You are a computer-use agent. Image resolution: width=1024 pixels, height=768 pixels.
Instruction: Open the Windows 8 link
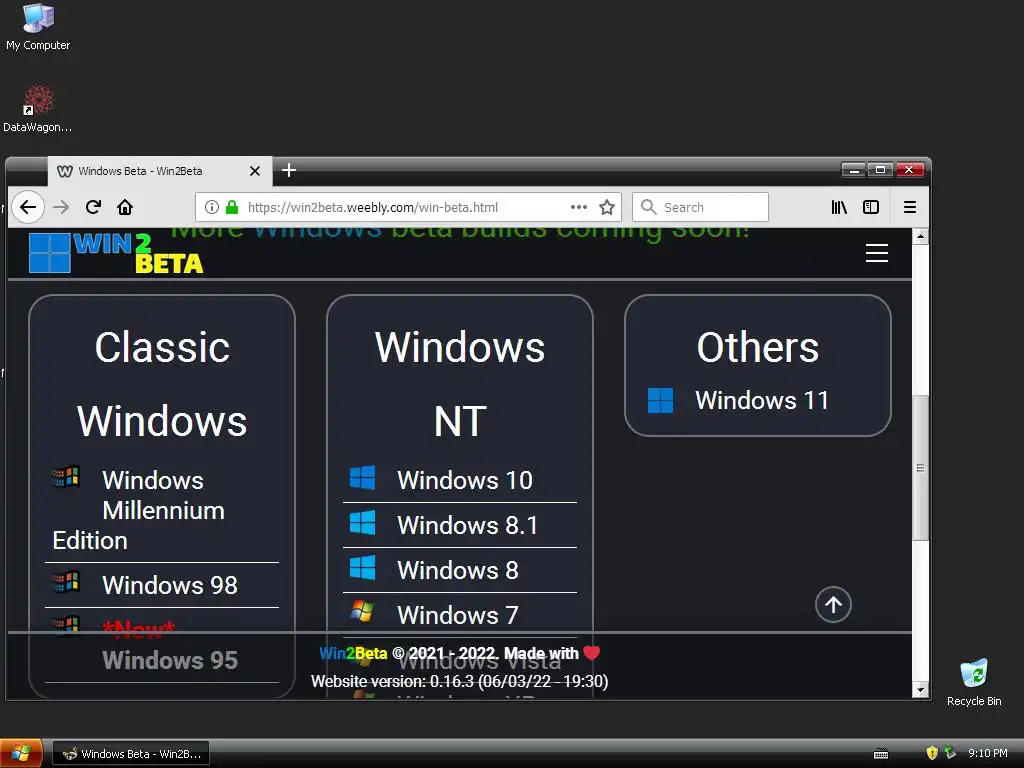coord(458,570)
